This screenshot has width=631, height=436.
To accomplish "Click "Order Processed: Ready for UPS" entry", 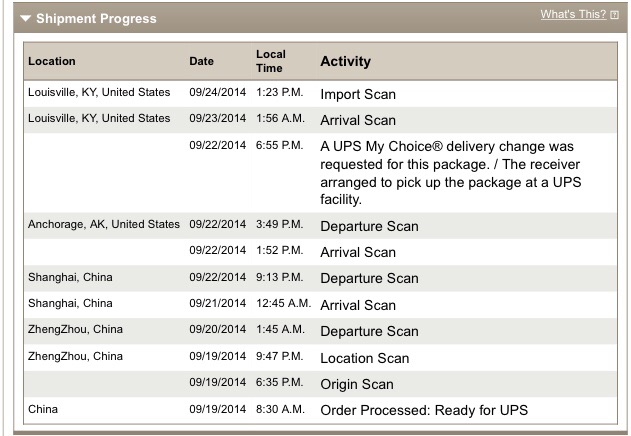I will pos(423,410).
